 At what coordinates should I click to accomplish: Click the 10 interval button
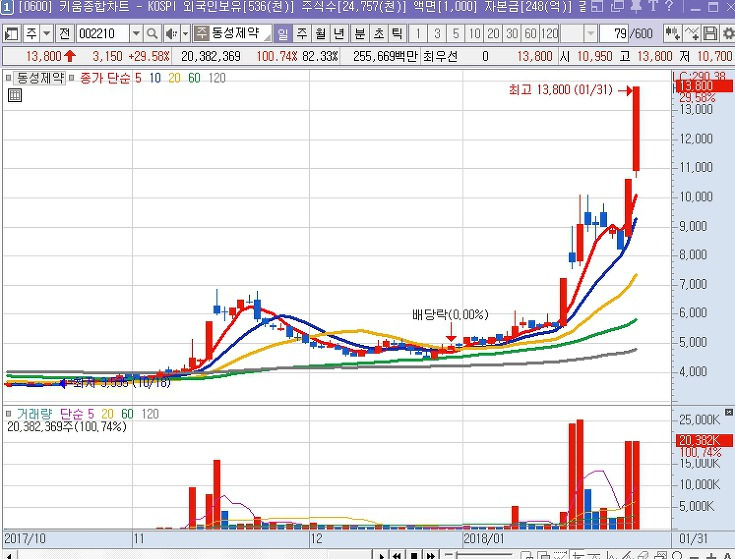pos(474,34)
